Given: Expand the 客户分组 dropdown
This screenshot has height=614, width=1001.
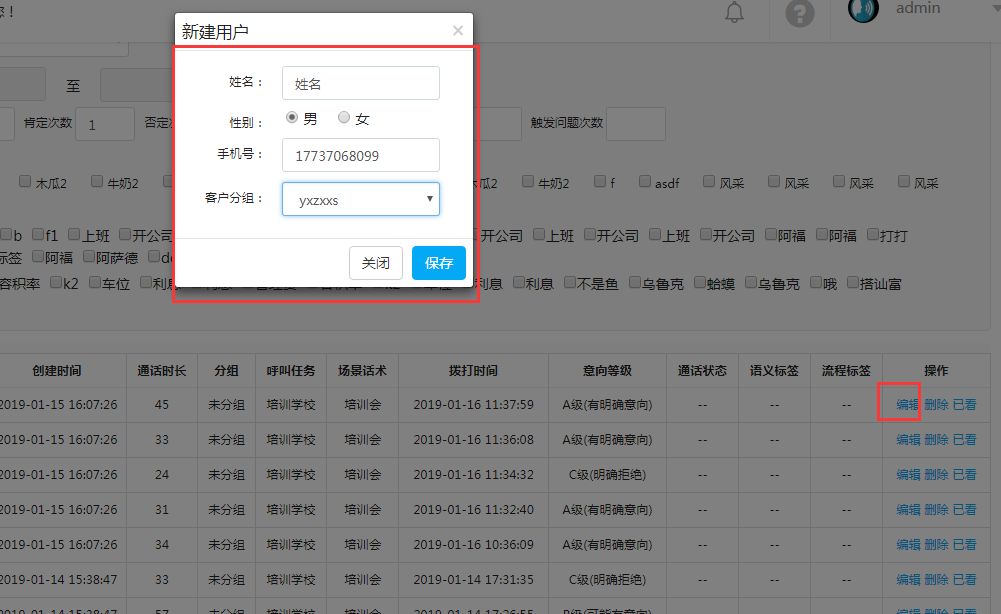Looking at the screenshot, I should 361,199.
